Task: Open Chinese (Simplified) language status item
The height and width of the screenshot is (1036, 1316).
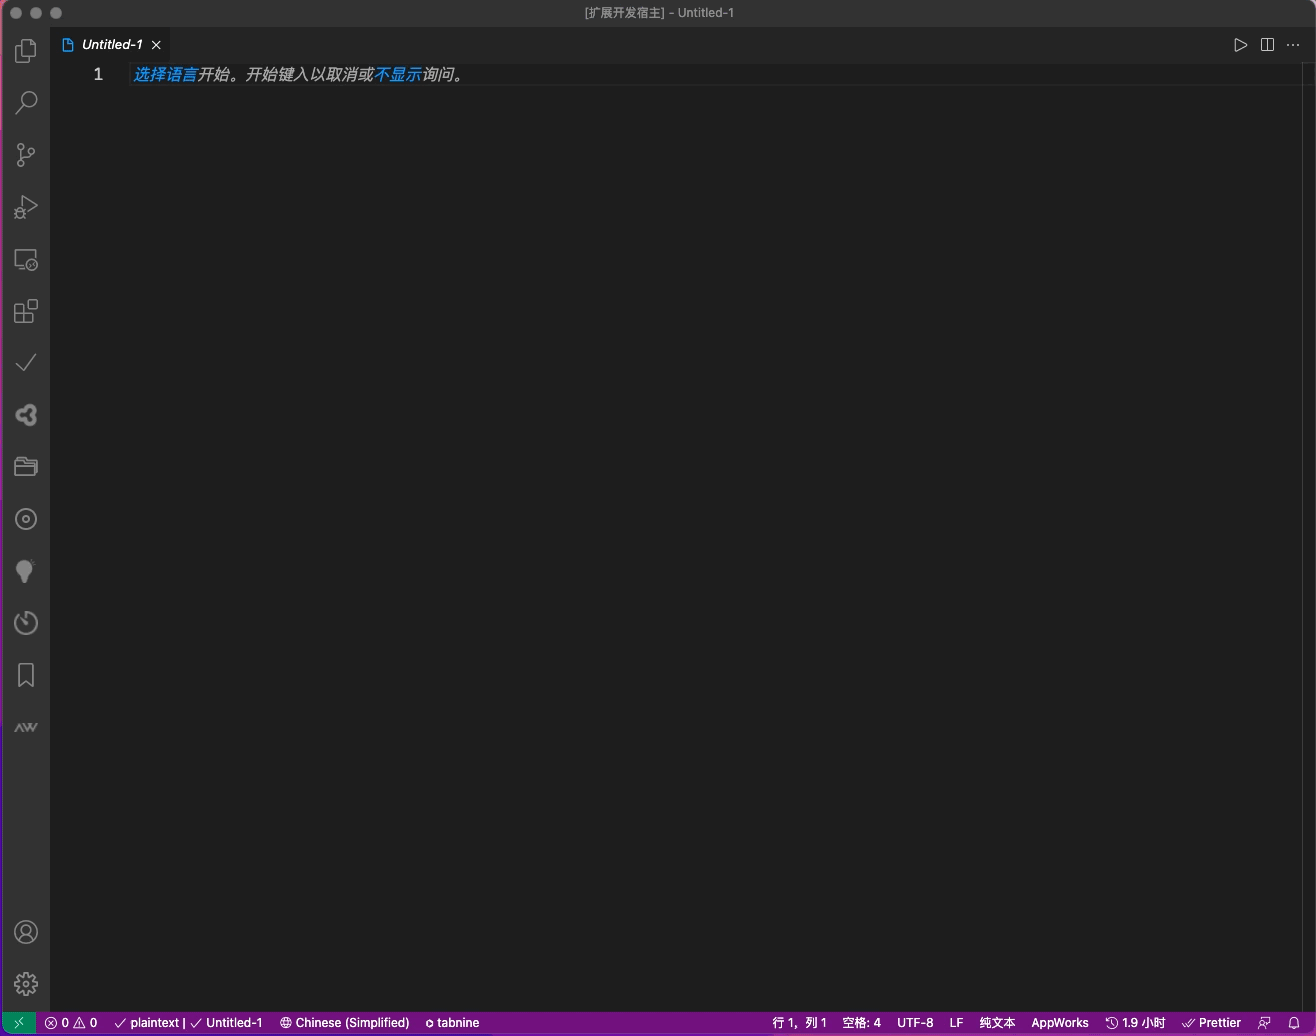Action: pyautogui.click(x=344, y=1023)
